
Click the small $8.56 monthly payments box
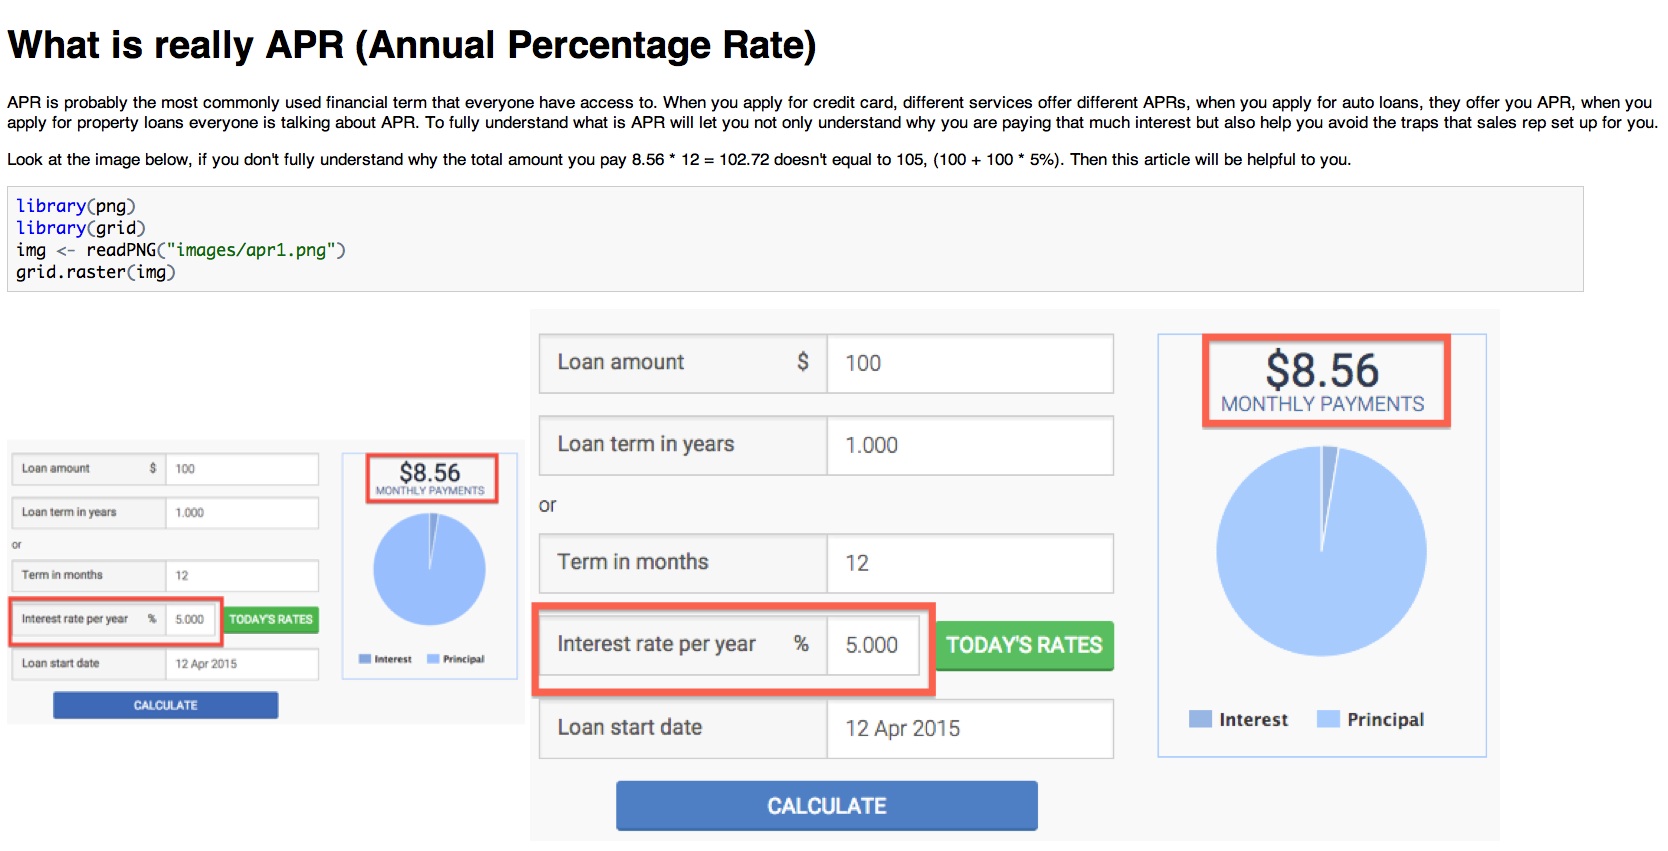430,478
